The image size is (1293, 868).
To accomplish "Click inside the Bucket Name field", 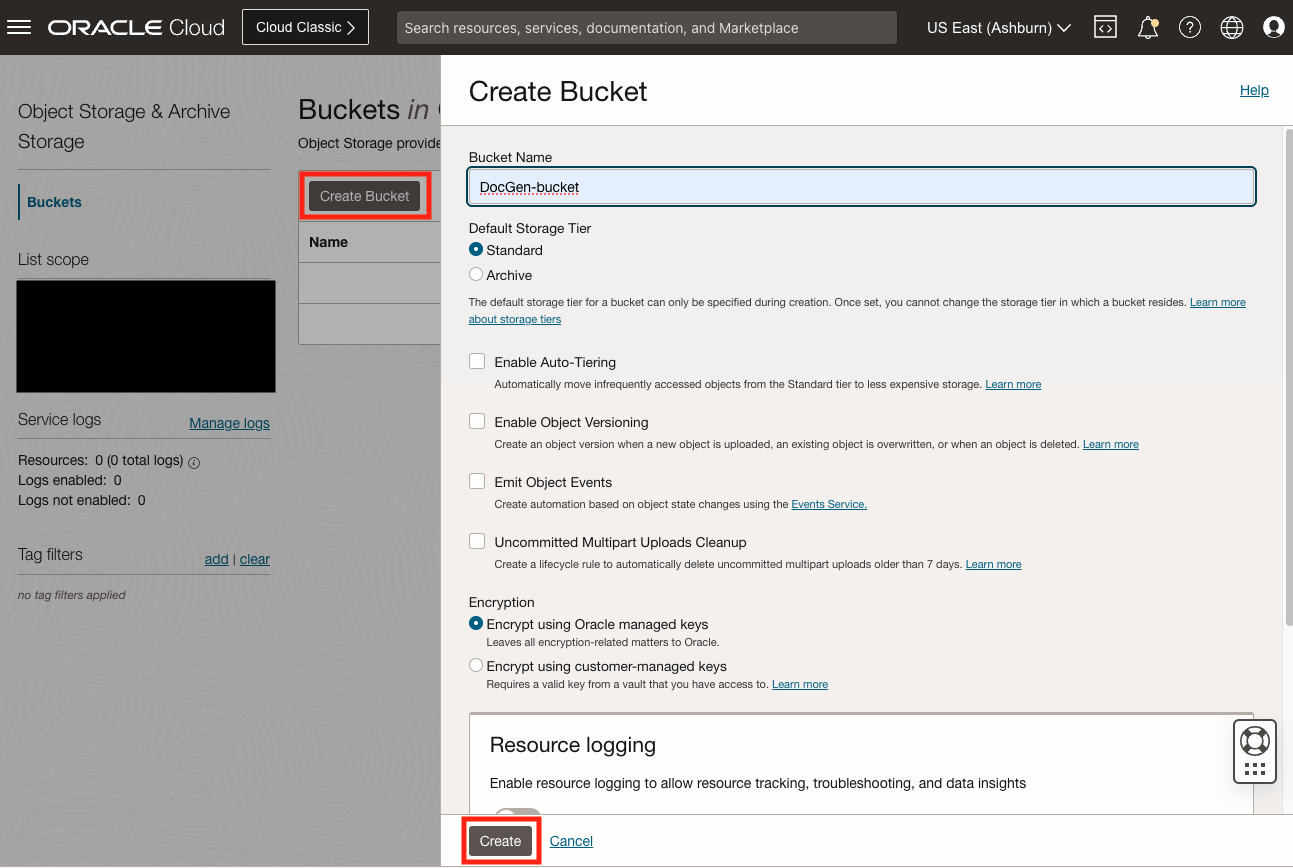I will [x=860, y=186].
